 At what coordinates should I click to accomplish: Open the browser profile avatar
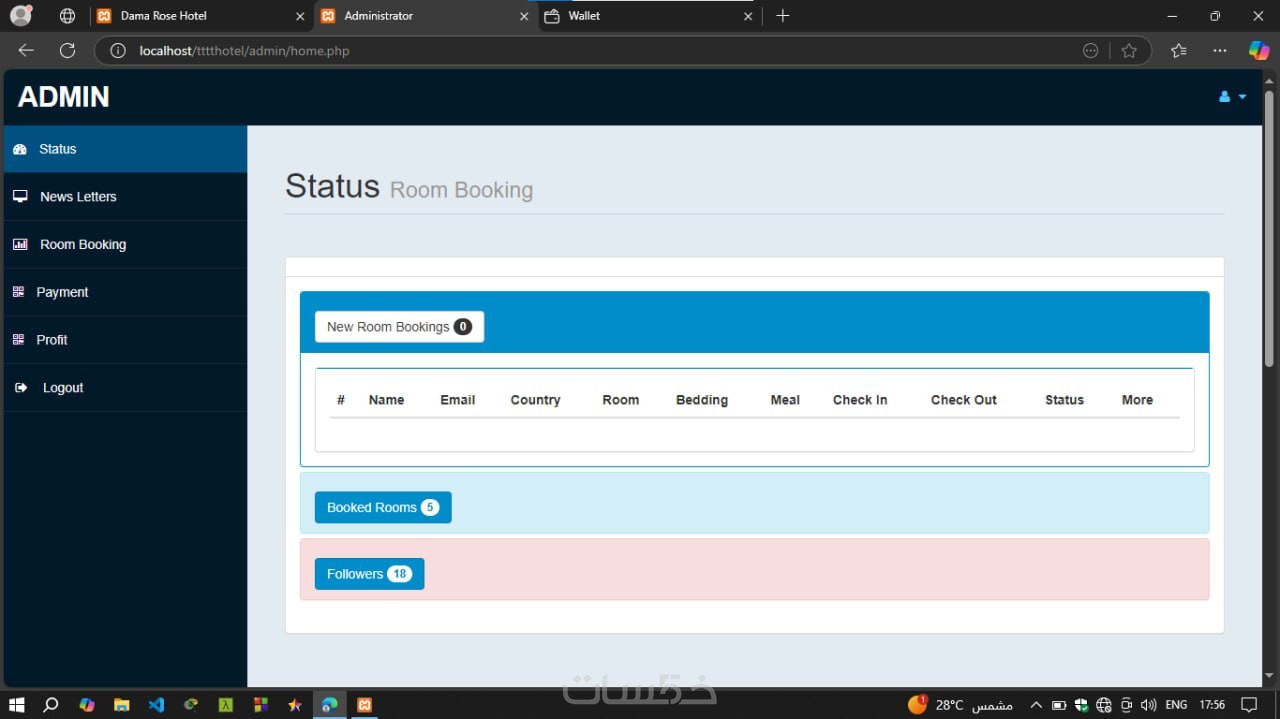pyautogui.click(x=21, y=16)
